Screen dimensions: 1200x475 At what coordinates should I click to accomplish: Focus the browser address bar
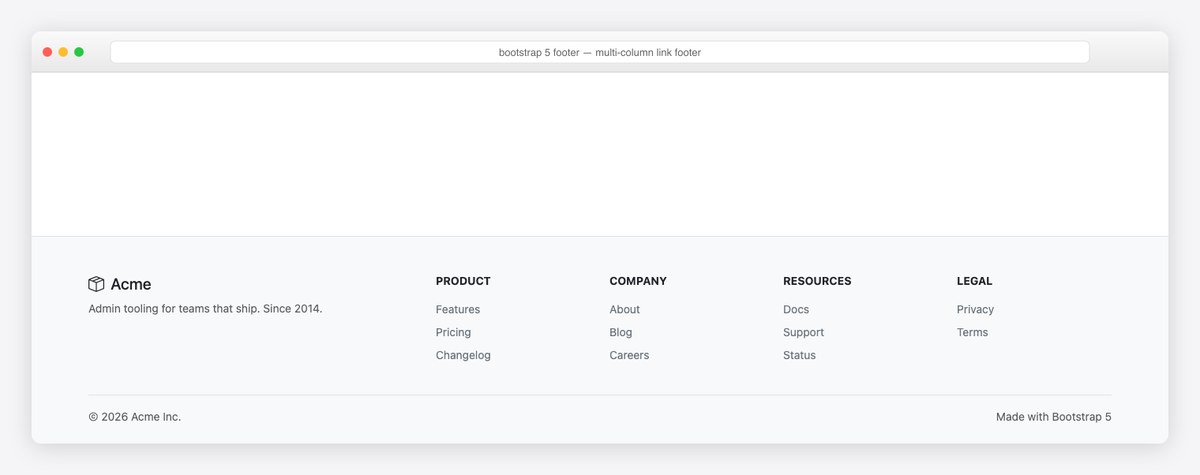[600, 52]
